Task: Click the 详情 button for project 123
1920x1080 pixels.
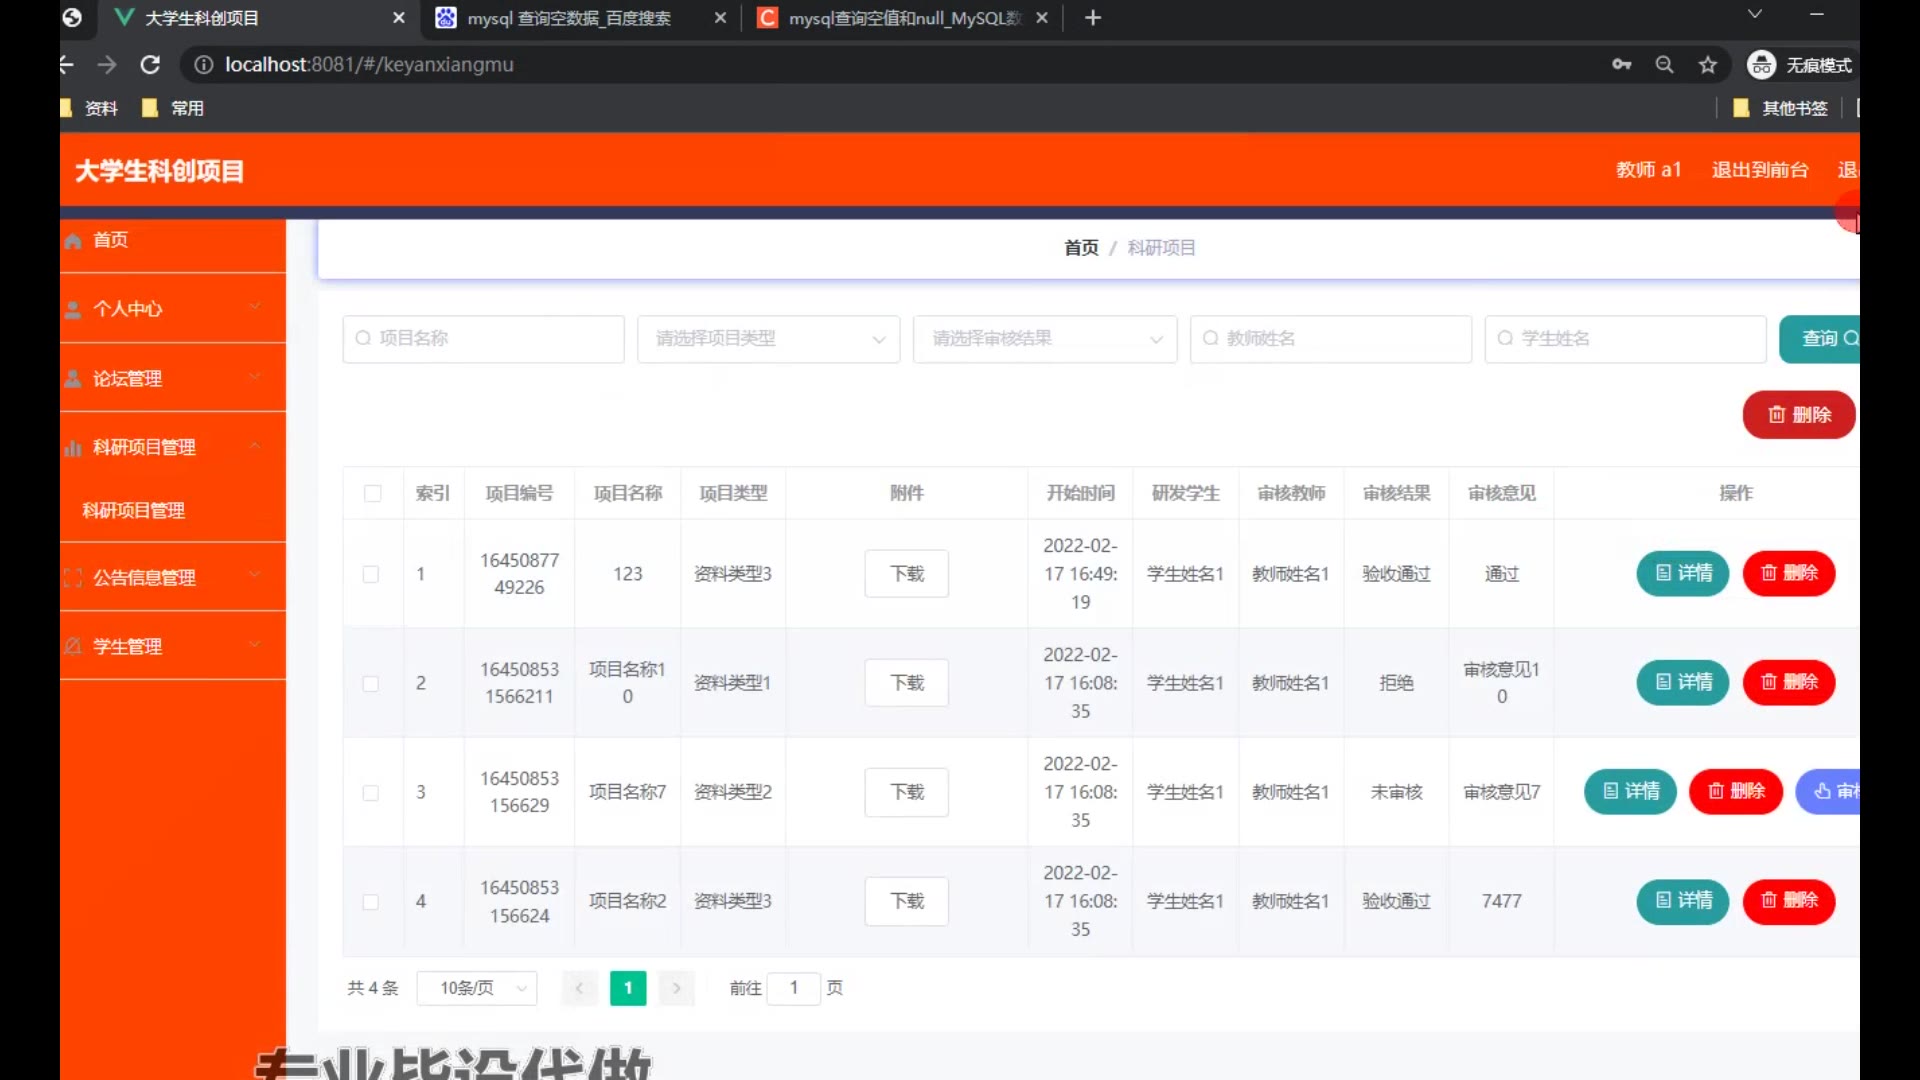Action: pos(1682,573)
